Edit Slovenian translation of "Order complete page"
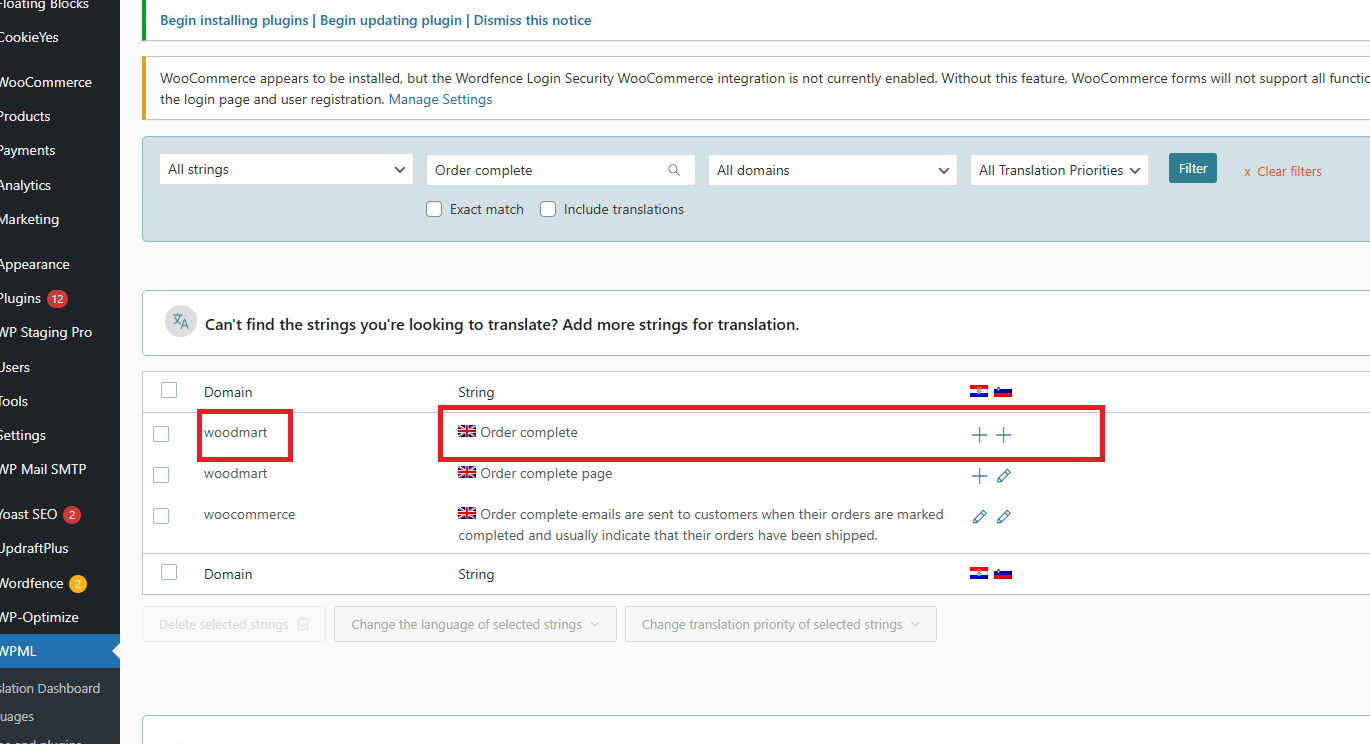Screen dimensions: 1370x744 pyautogui.click(x=1004, y=476)
